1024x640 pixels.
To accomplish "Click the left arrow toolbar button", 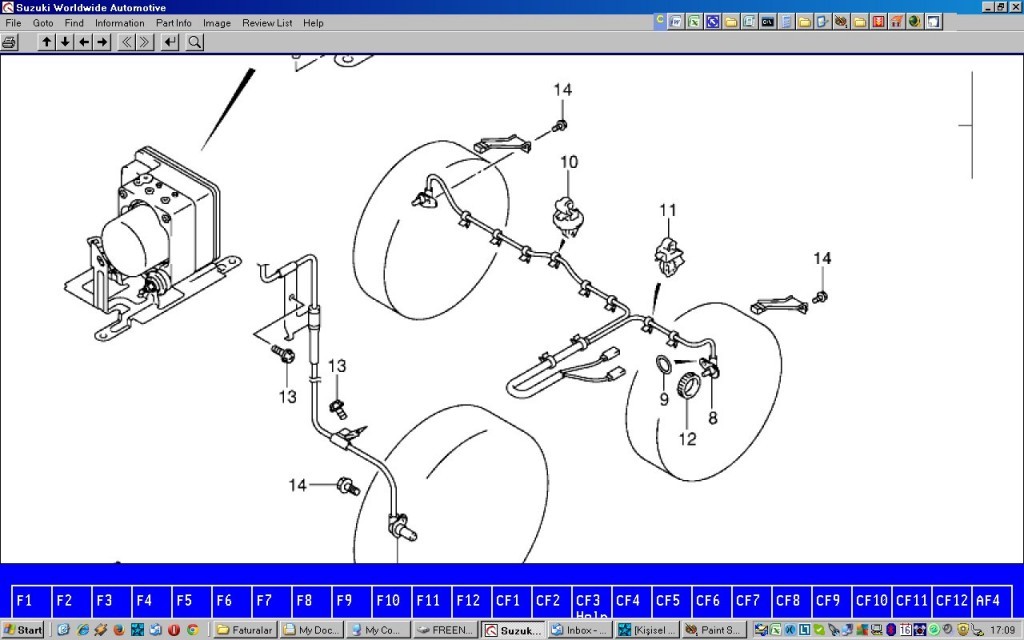I will pos(84,42).
